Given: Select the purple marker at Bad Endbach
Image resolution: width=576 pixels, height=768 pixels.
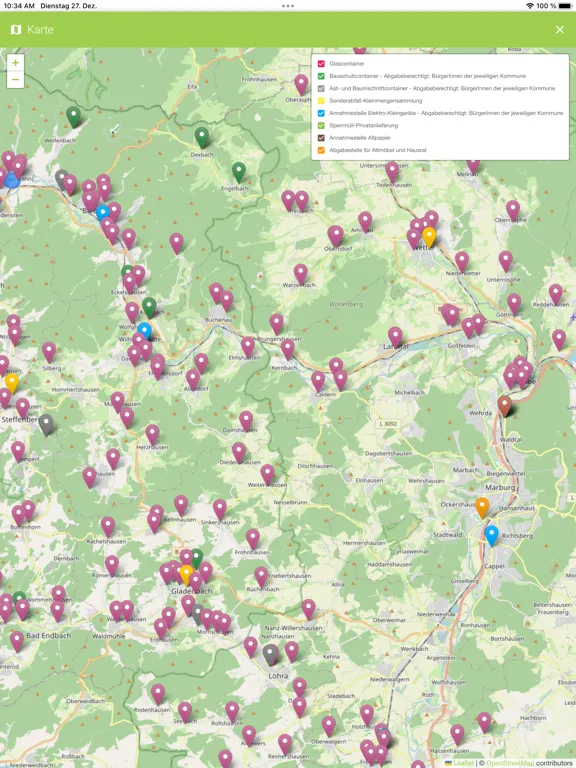Looking at the screenshot, I should tap(17, 641).
